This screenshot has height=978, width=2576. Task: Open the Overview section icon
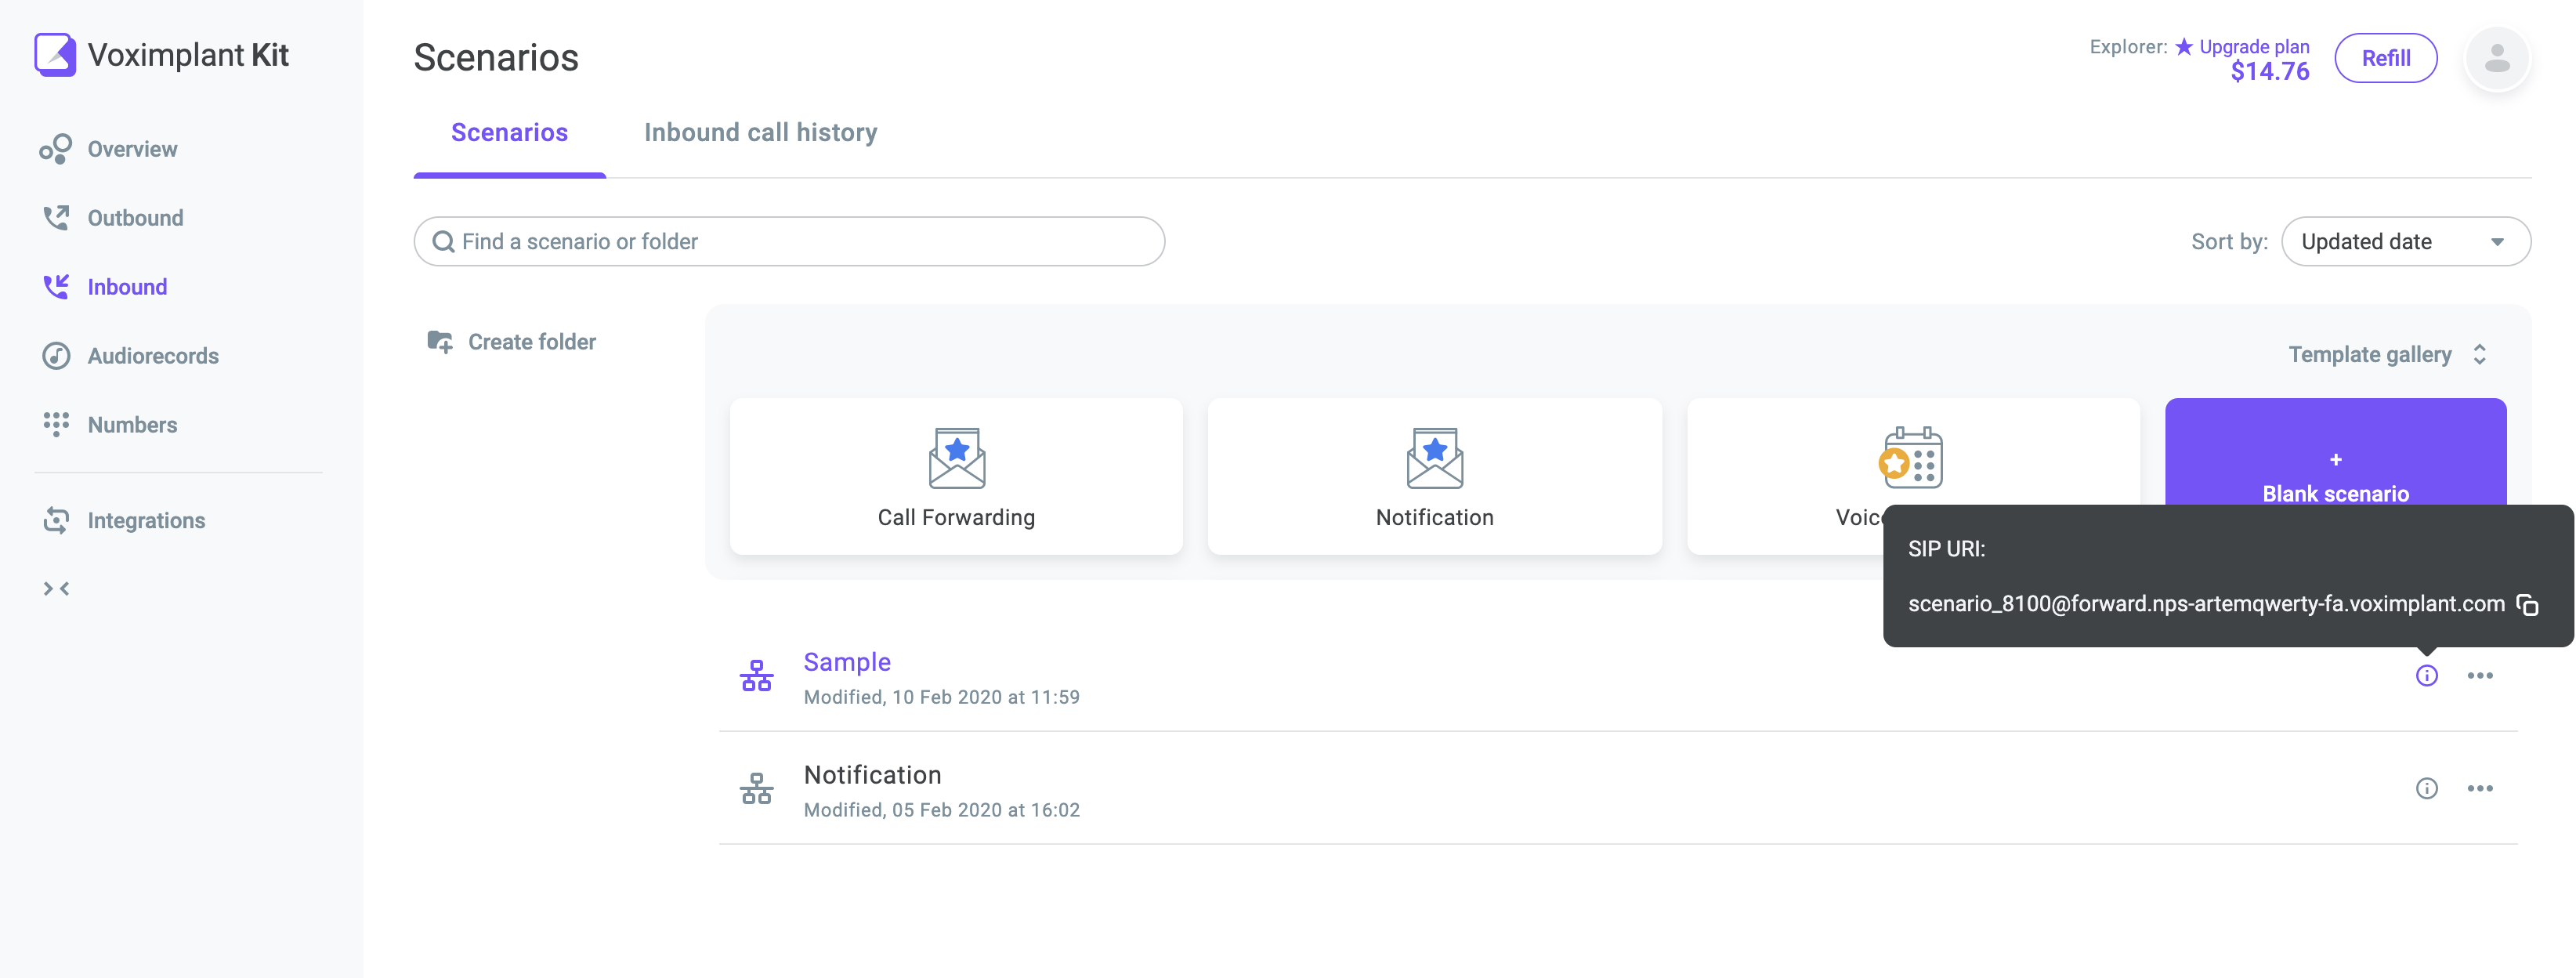click(x=56, y=149)
